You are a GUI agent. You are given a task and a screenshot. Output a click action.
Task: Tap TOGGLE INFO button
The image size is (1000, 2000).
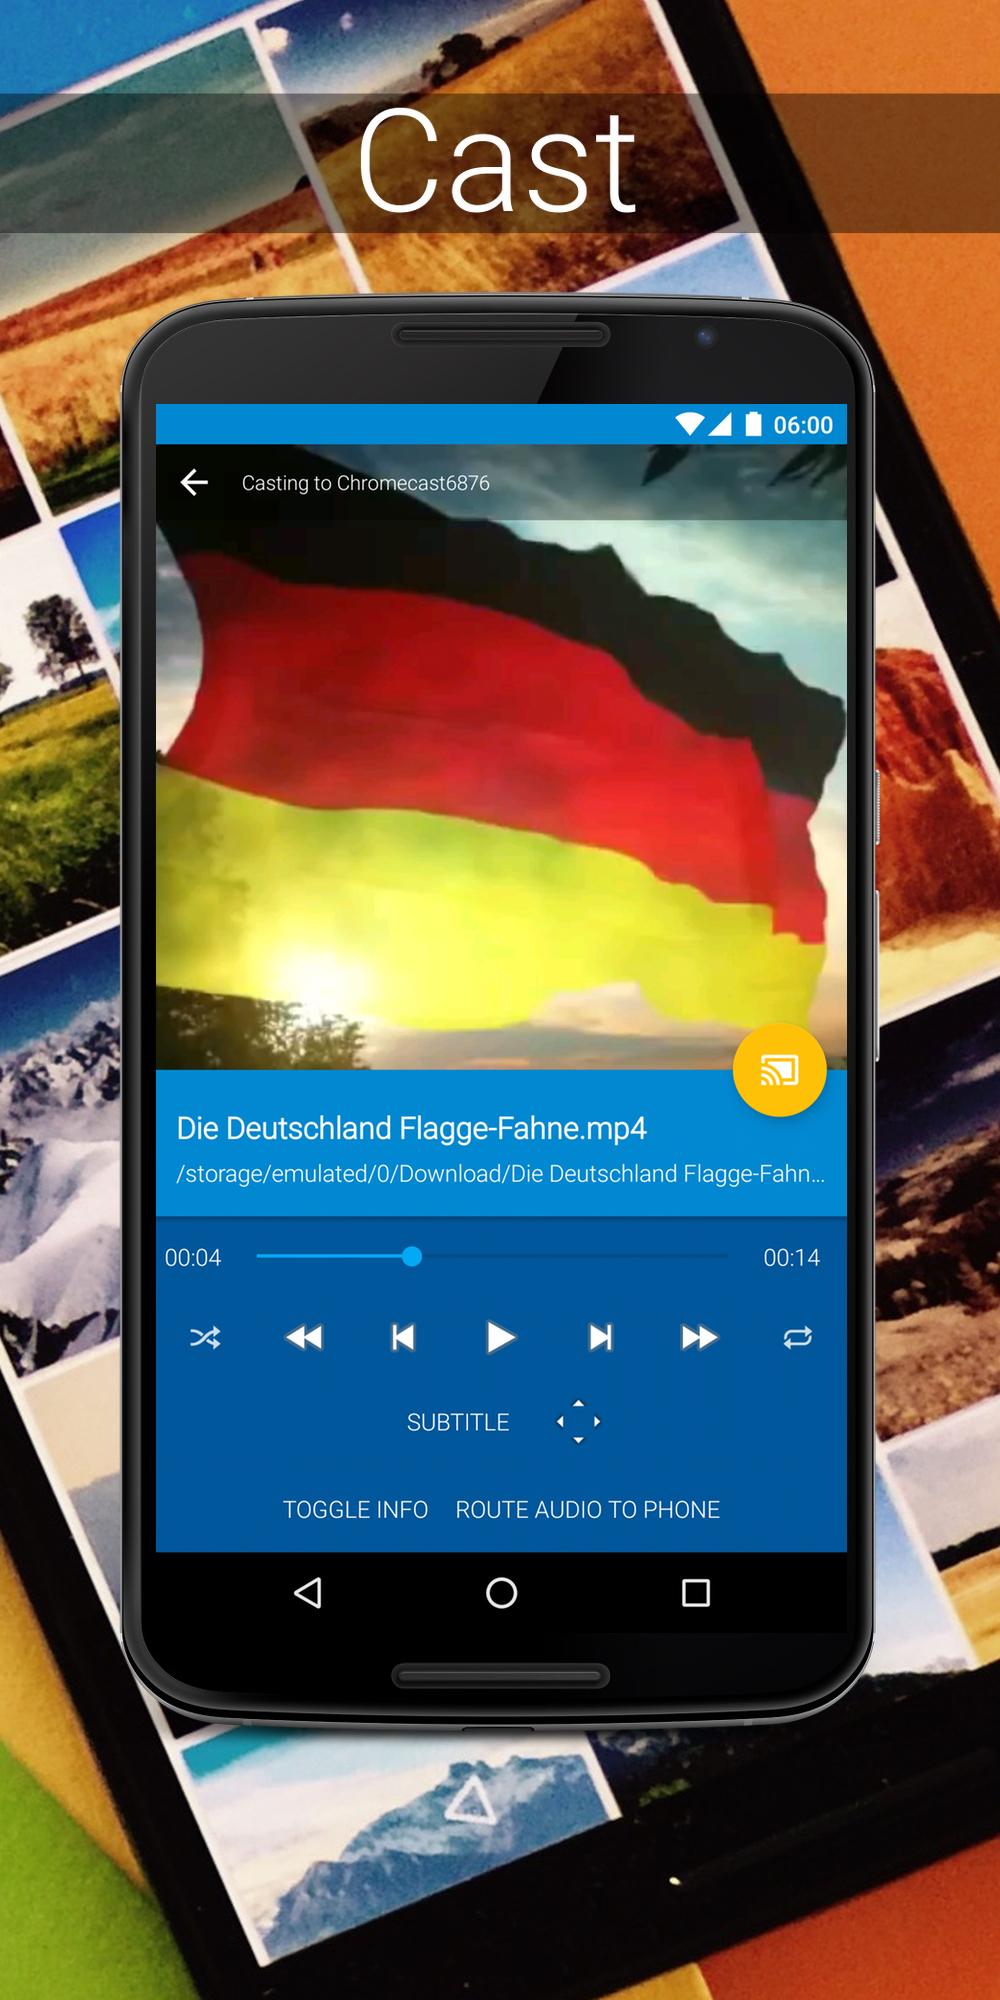pyautogui.click(x=355, y=1509)
